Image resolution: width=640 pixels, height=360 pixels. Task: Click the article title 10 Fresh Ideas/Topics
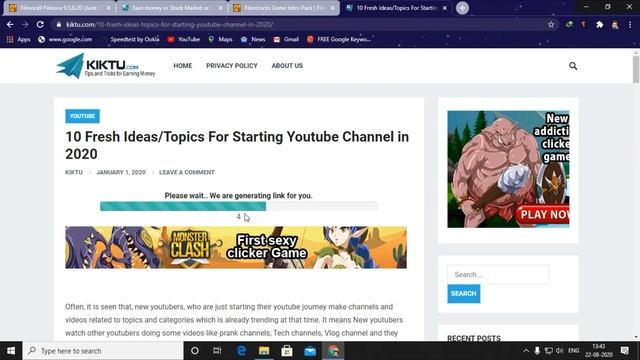click(x=237, y=145)
